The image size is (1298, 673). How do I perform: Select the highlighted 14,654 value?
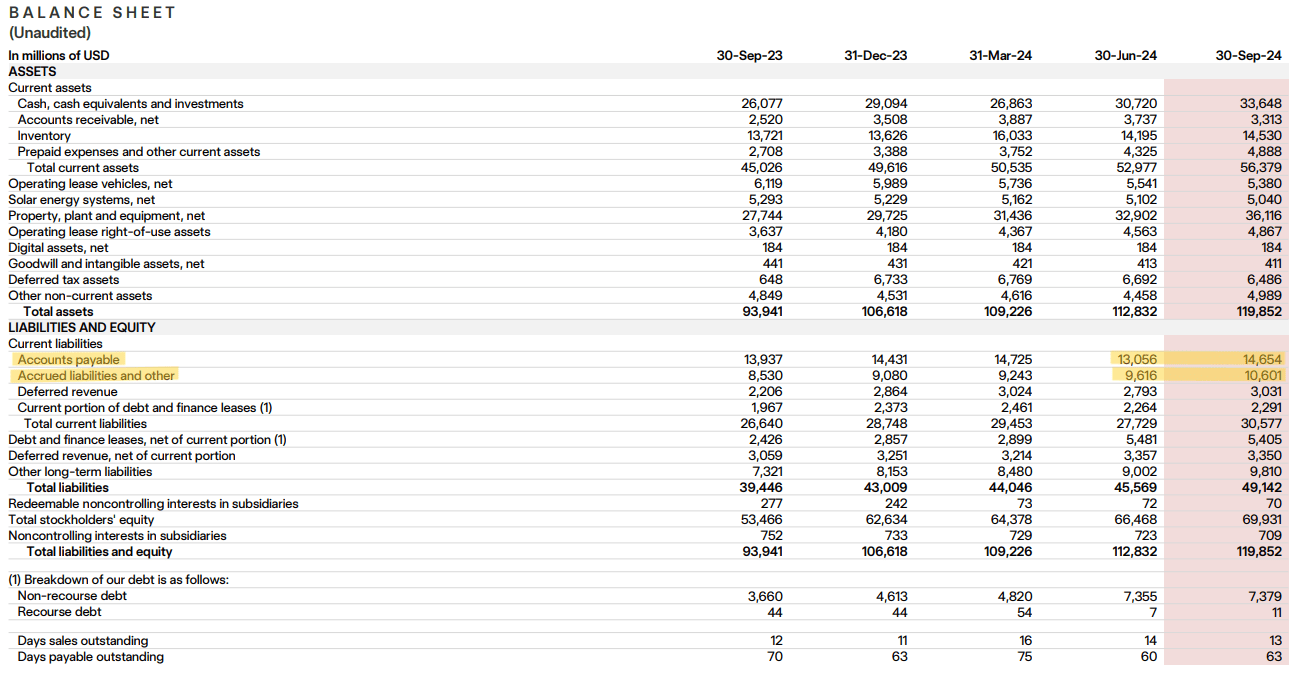tap(1261, 360)
